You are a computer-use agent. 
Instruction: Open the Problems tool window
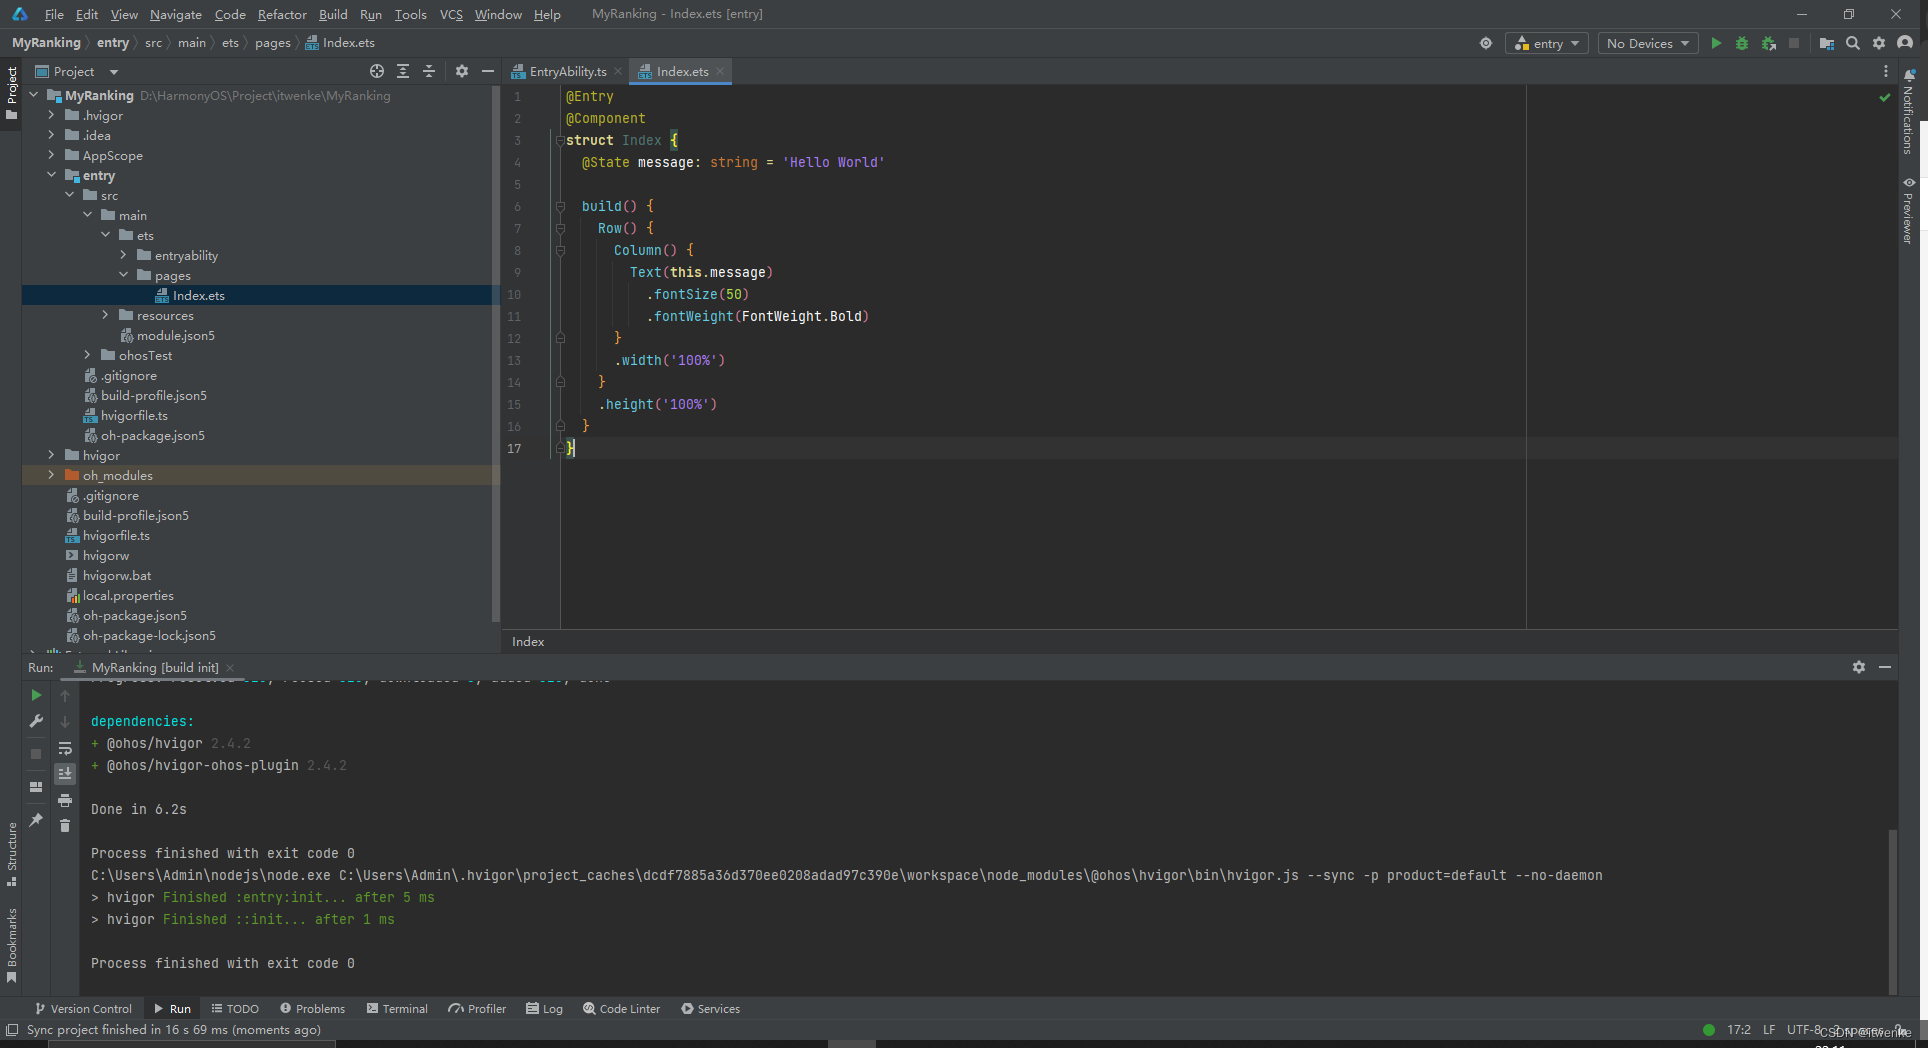pos(312,1008)
